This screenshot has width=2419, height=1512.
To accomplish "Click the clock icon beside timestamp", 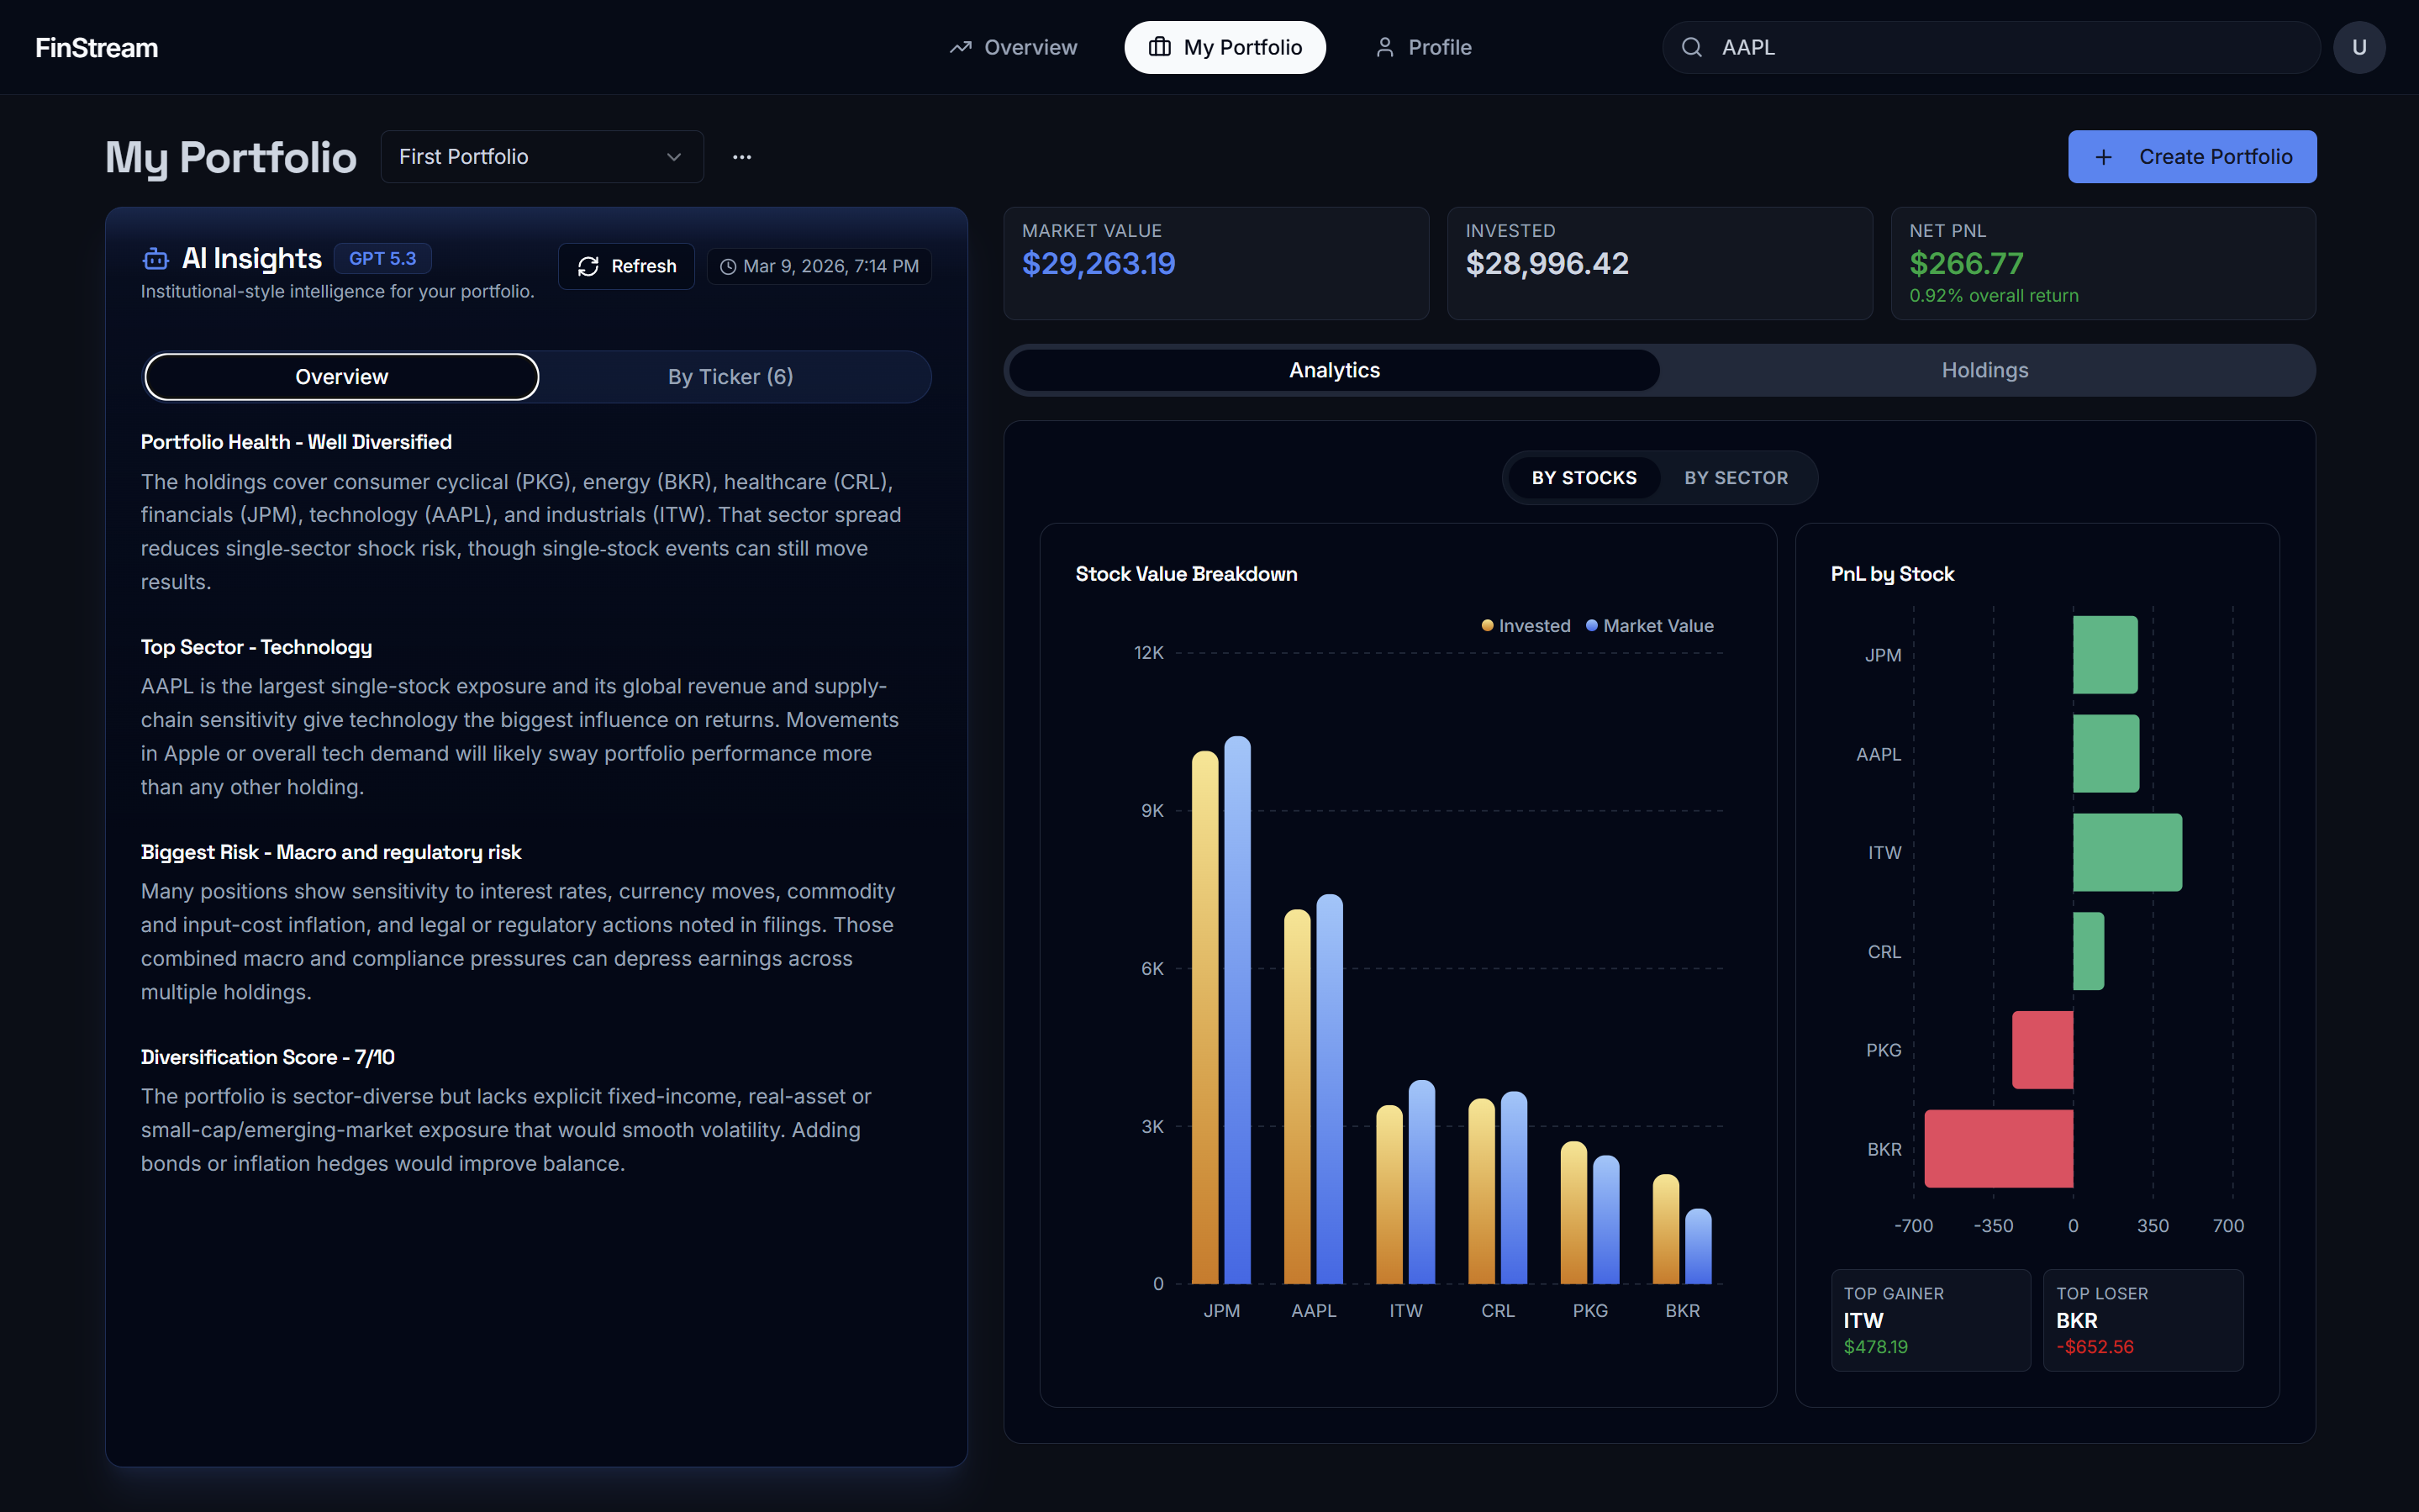I will (x=728, y=266).
